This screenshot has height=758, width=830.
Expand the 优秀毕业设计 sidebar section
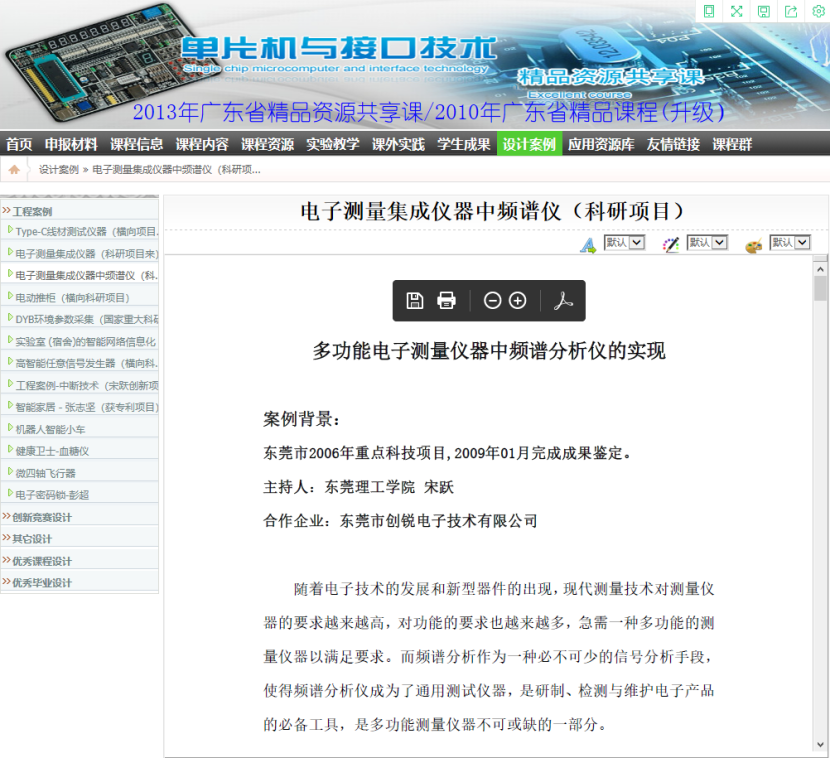coord(42,583)
